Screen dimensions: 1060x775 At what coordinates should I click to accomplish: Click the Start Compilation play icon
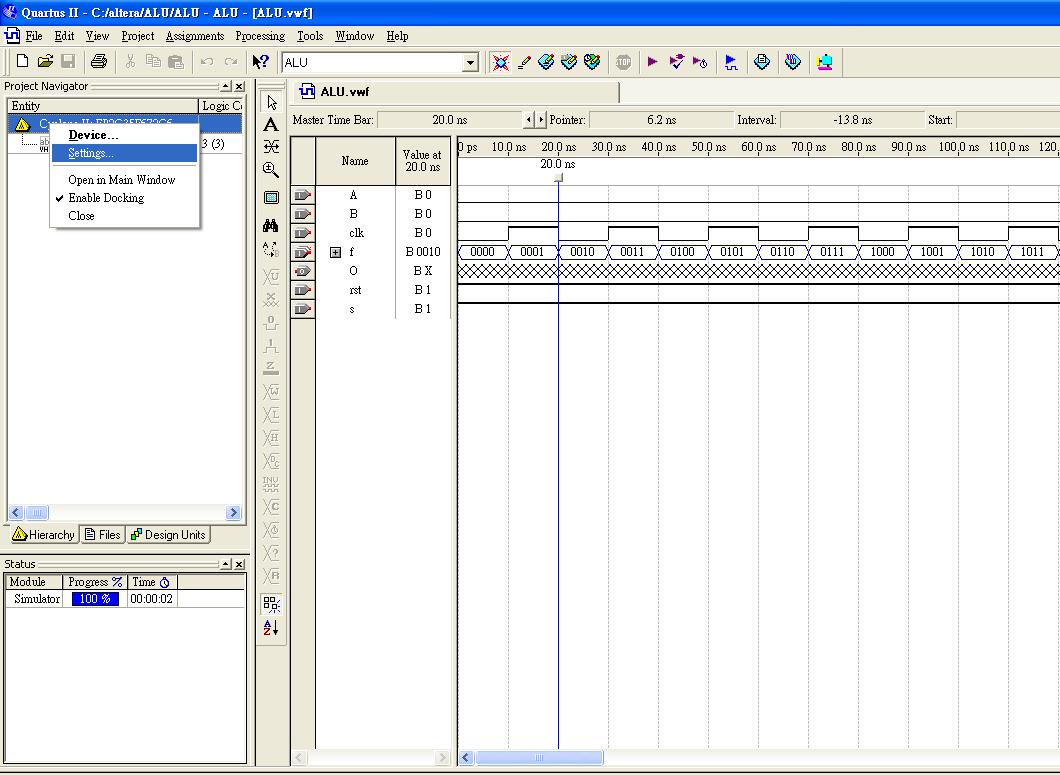tap(652, 62)
